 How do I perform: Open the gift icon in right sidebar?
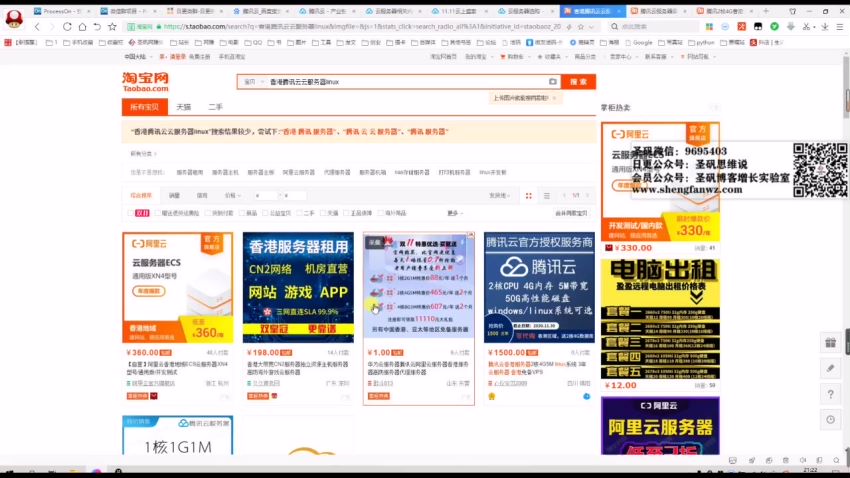pyautogui.click(x=830, y=343)
